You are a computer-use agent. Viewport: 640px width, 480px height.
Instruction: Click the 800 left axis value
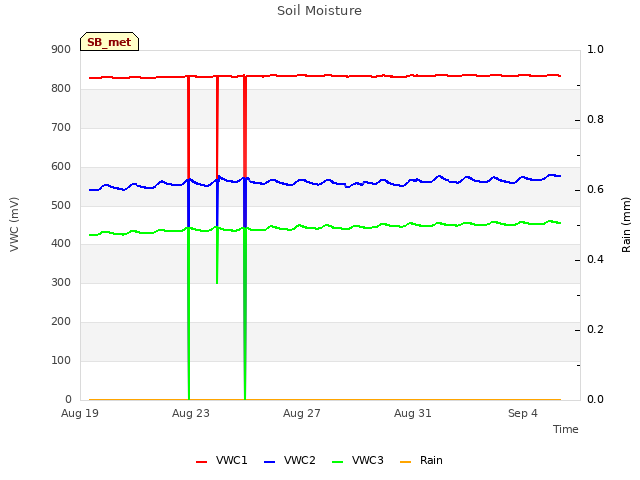(61, 89)
